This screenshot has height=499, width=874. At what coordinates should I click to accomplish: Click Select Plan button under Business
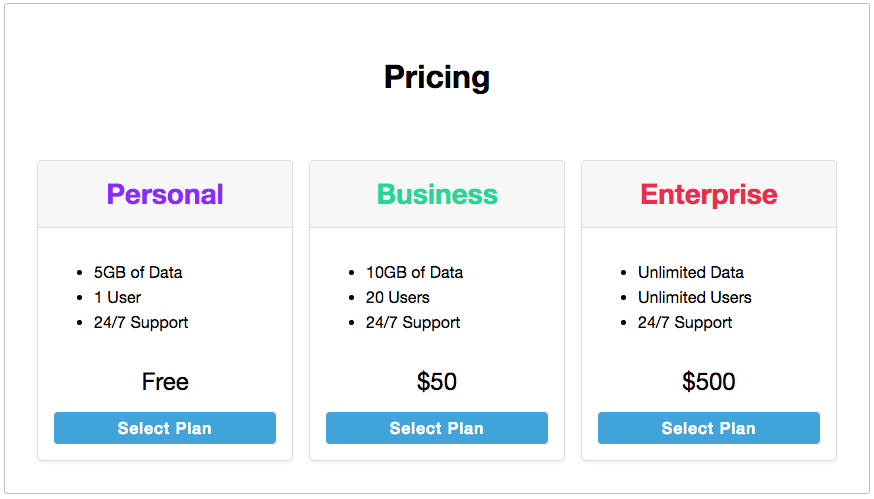coord(437,428)
